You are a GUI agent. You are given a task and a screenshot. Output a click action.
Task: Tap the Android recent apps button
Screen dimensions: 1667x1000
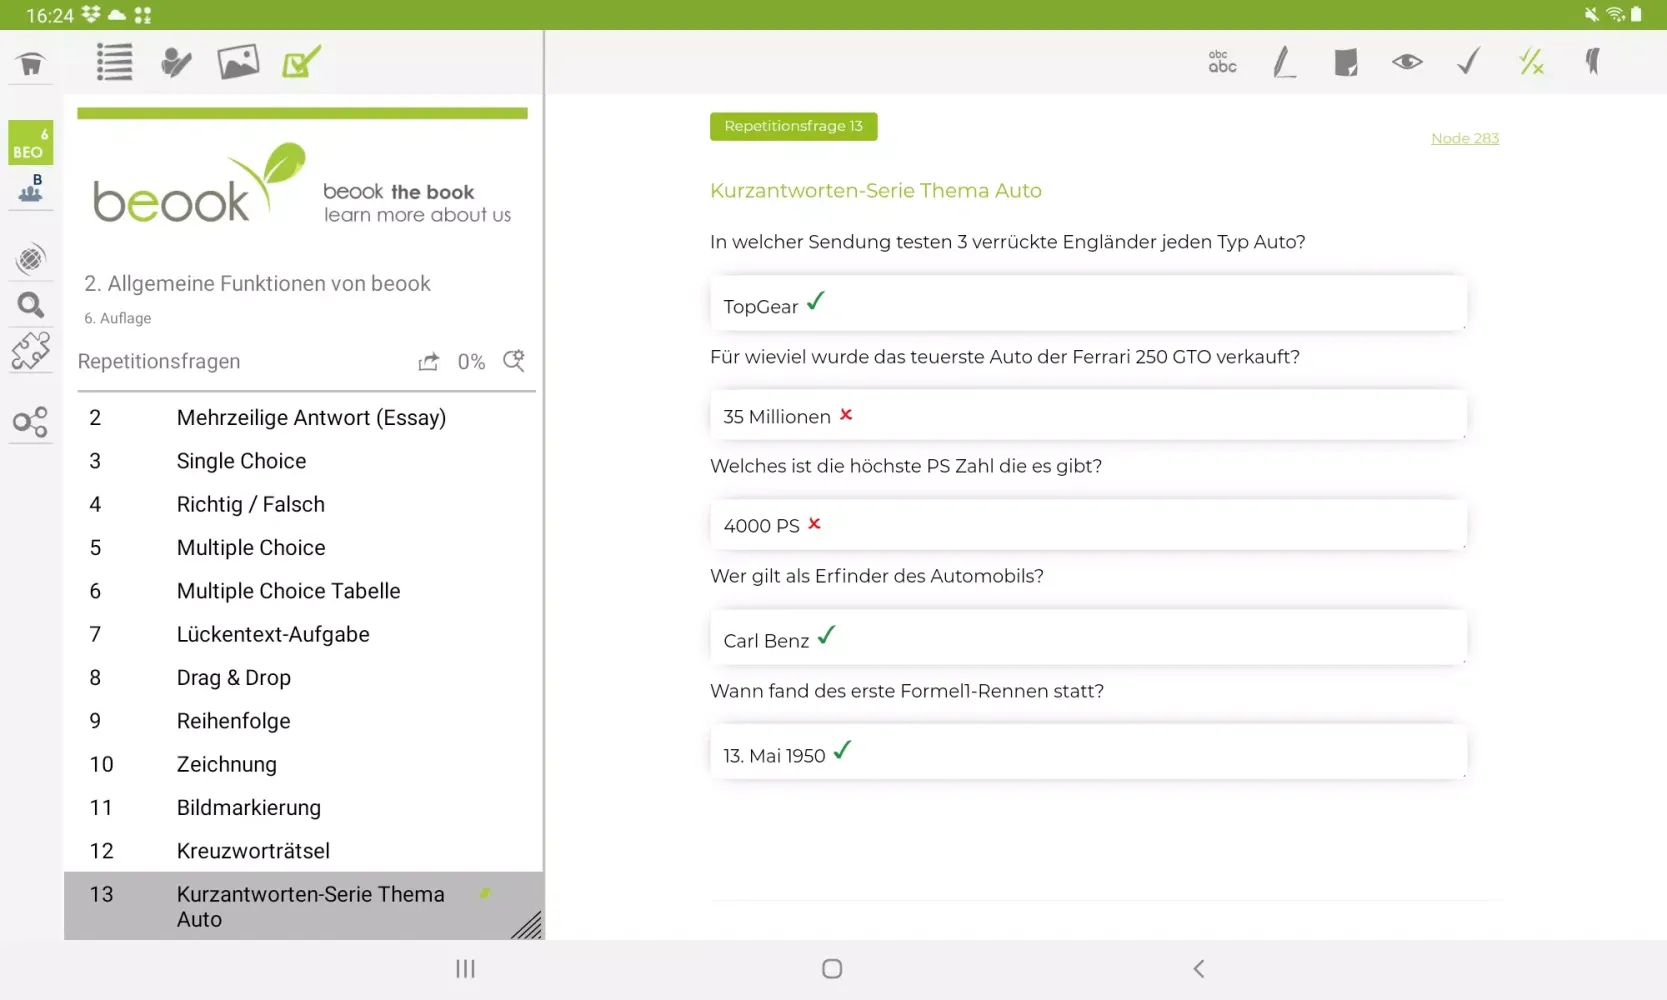465,969
